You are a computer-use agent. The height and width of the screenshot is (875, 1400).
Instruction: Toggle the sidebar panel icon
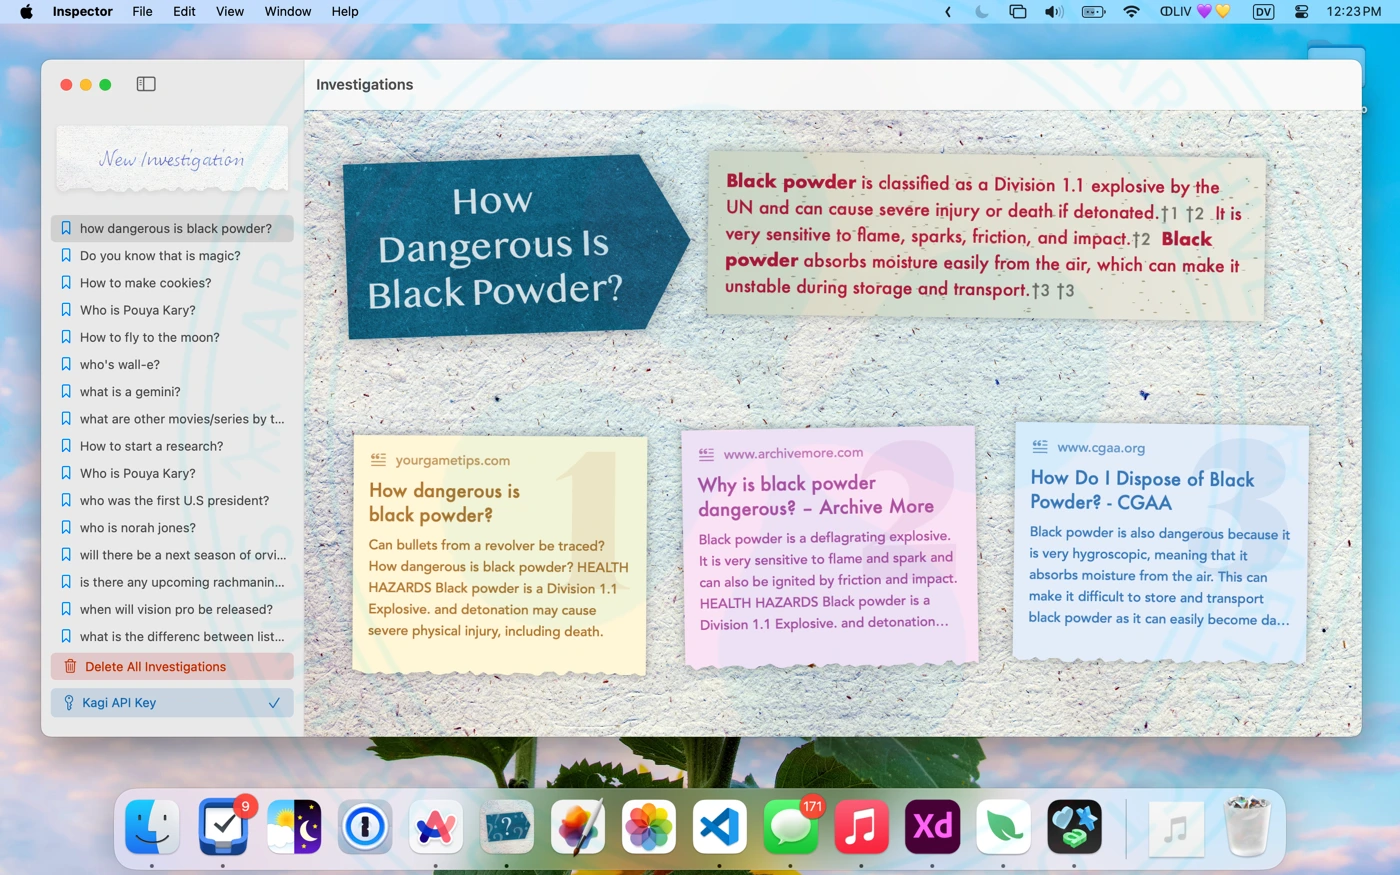[146, 84]
